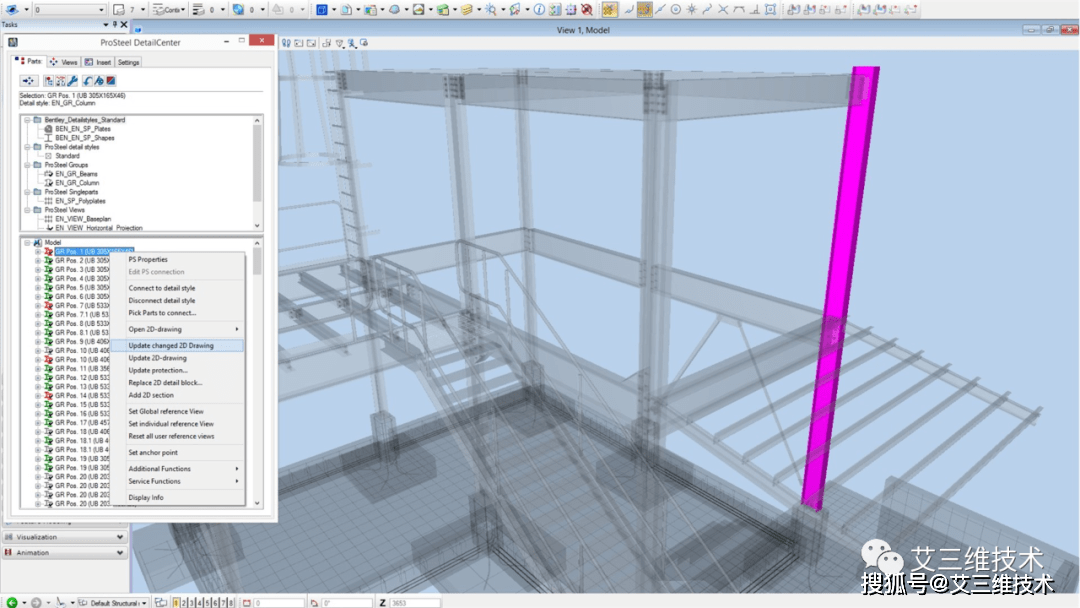Toggle view 1 in the status bar
1080x608 pixels.
point(176,602)
